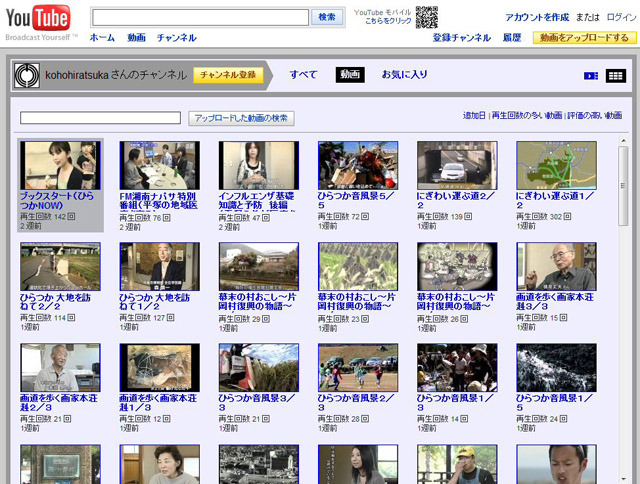
Task: Open the YouTube mobile QR code
Action: [427, 17]
